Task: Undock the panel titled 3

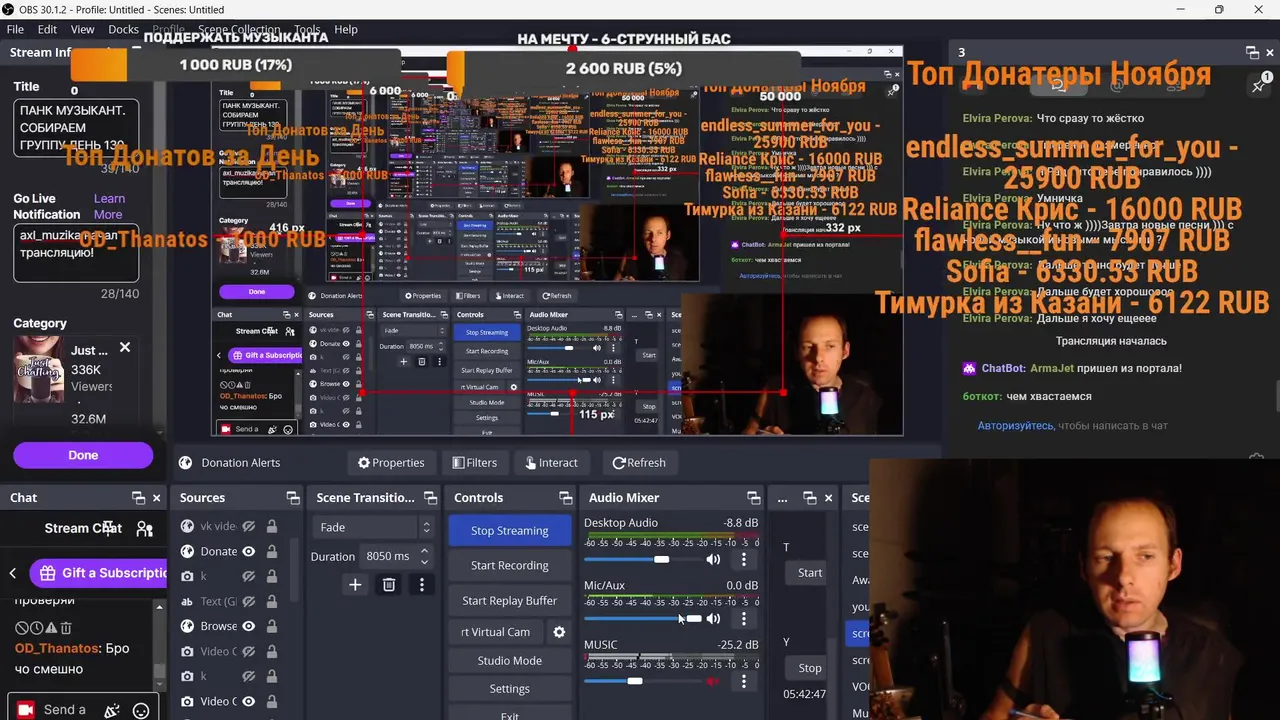Action: click(1252, 53)
